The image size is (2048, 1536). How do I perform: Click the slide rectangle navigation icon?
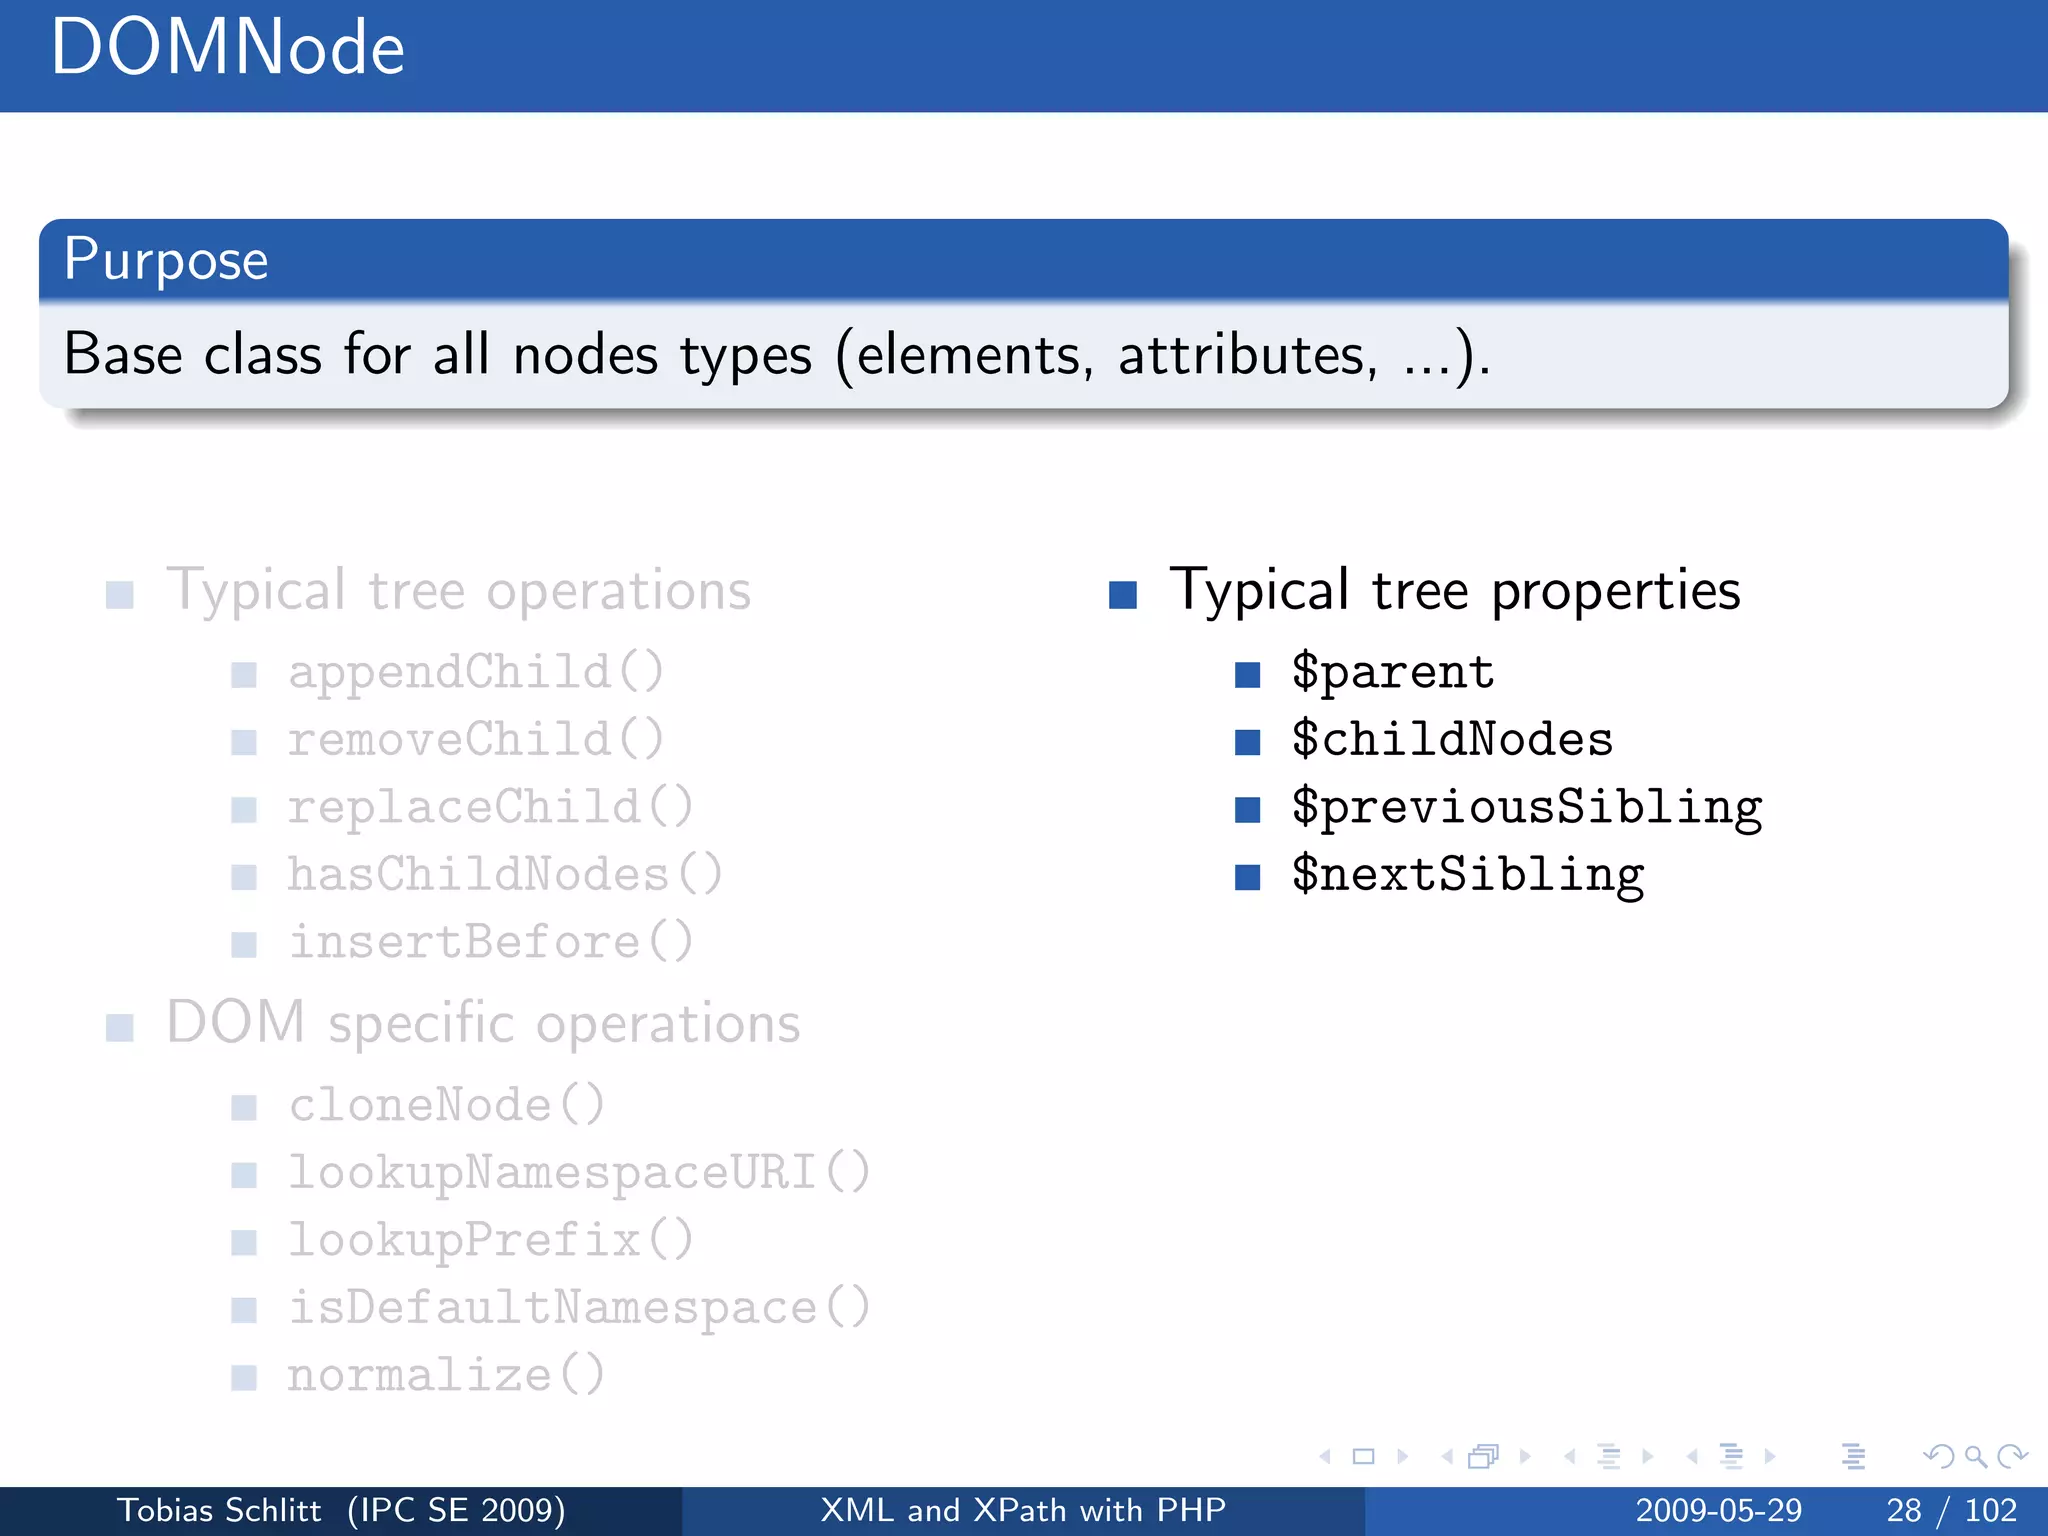(1363, 1457)
